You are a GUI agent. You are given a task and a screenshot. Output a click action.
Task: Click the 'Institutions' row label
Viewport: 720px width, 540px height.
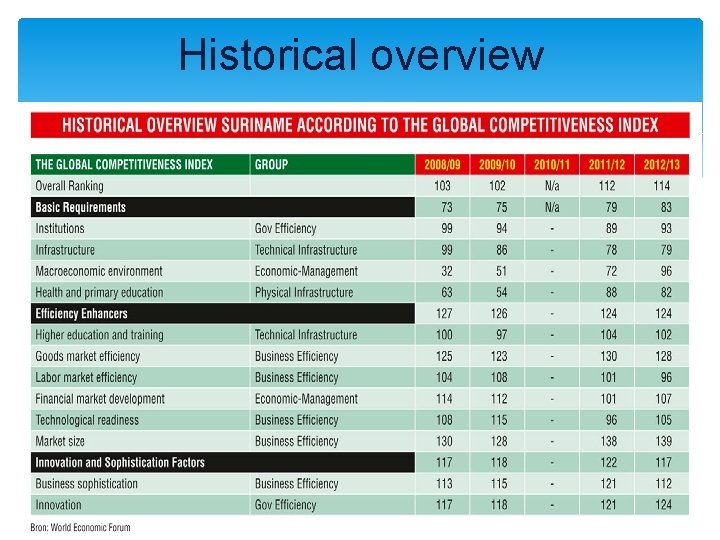(60, 228)
